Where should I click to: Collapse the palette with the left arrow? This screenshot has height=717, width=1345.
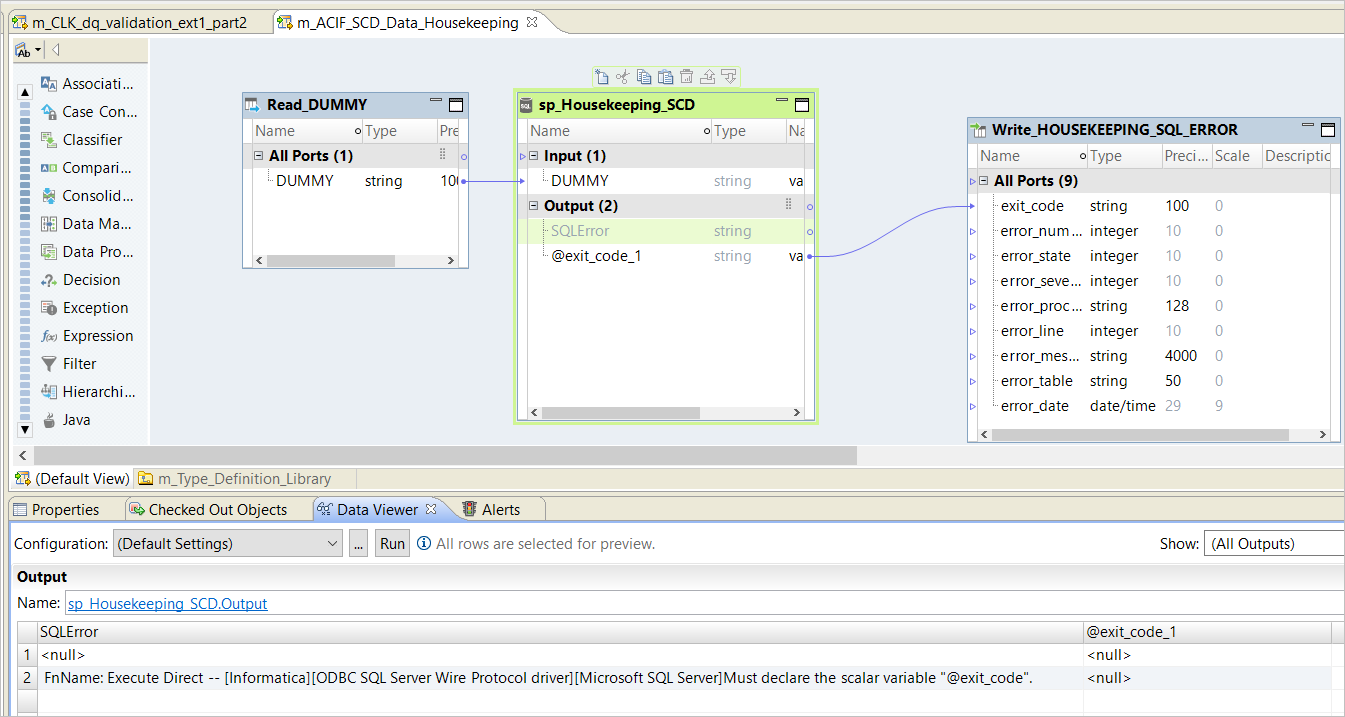[57, 50]
